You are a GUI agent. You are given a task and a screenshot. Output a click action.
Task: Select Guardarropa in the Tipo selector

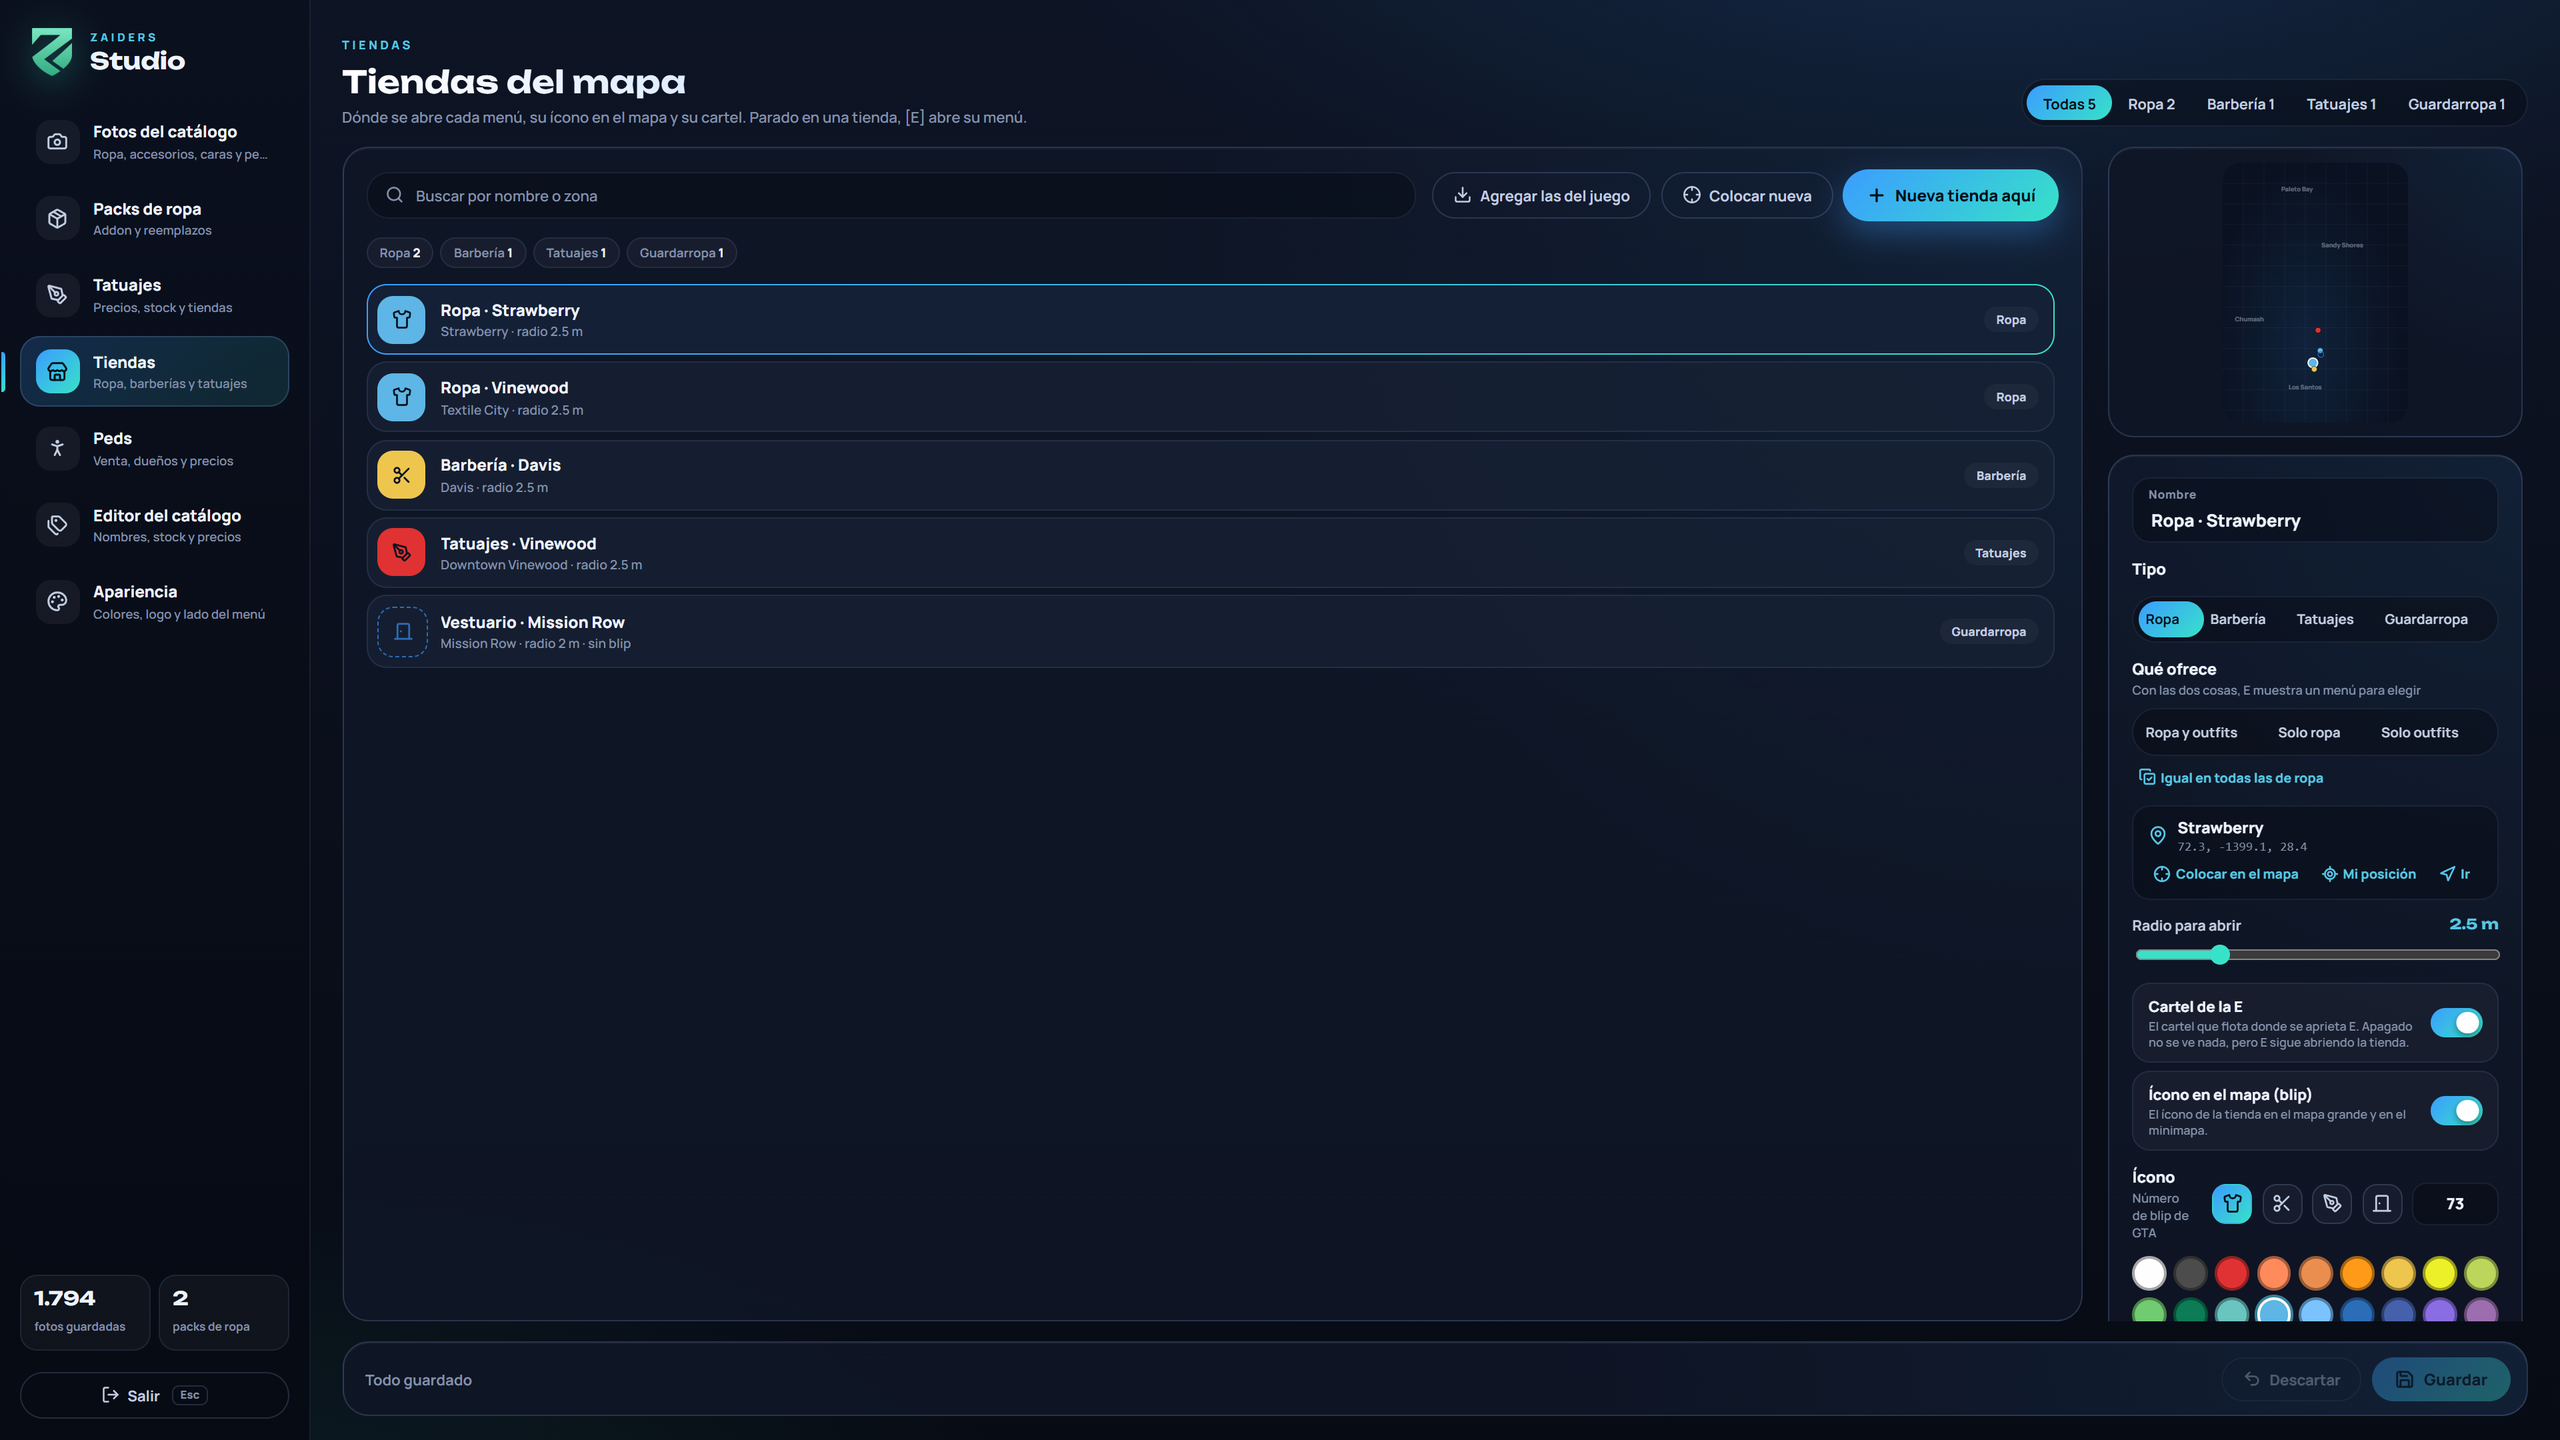pos(2426,619)
